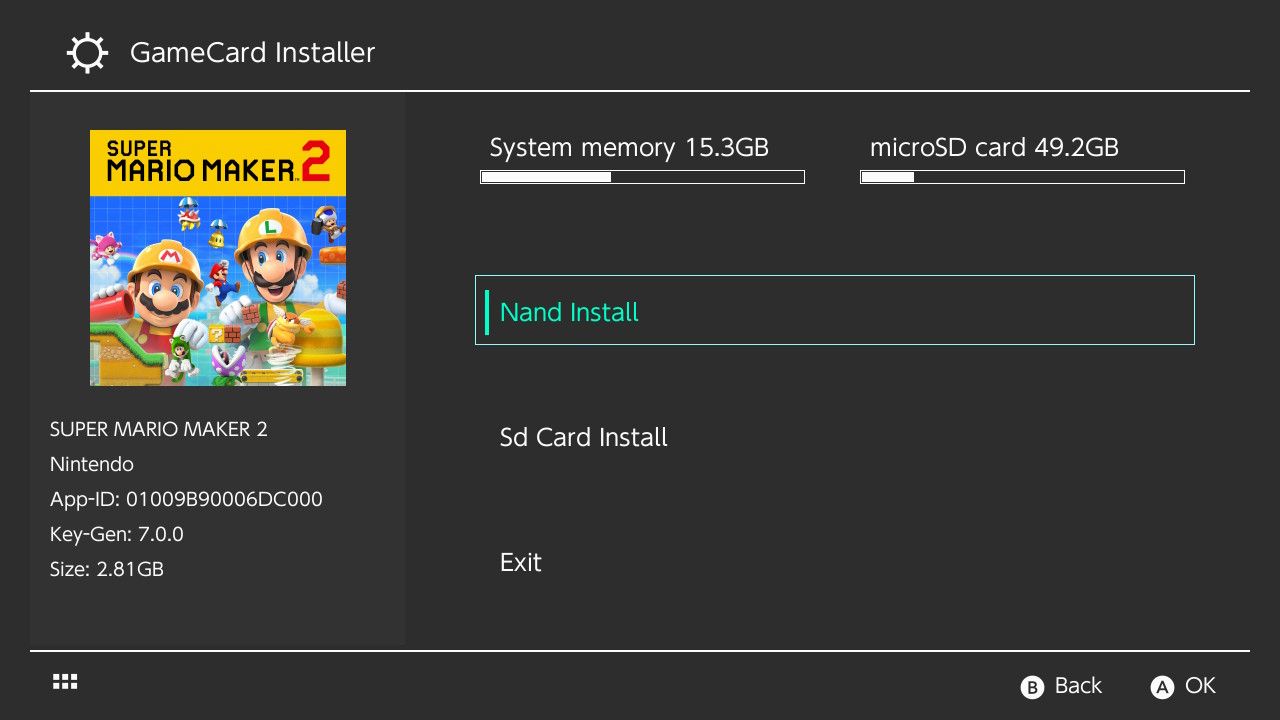Click the B button icon for Back

[x=1032, y=687]
